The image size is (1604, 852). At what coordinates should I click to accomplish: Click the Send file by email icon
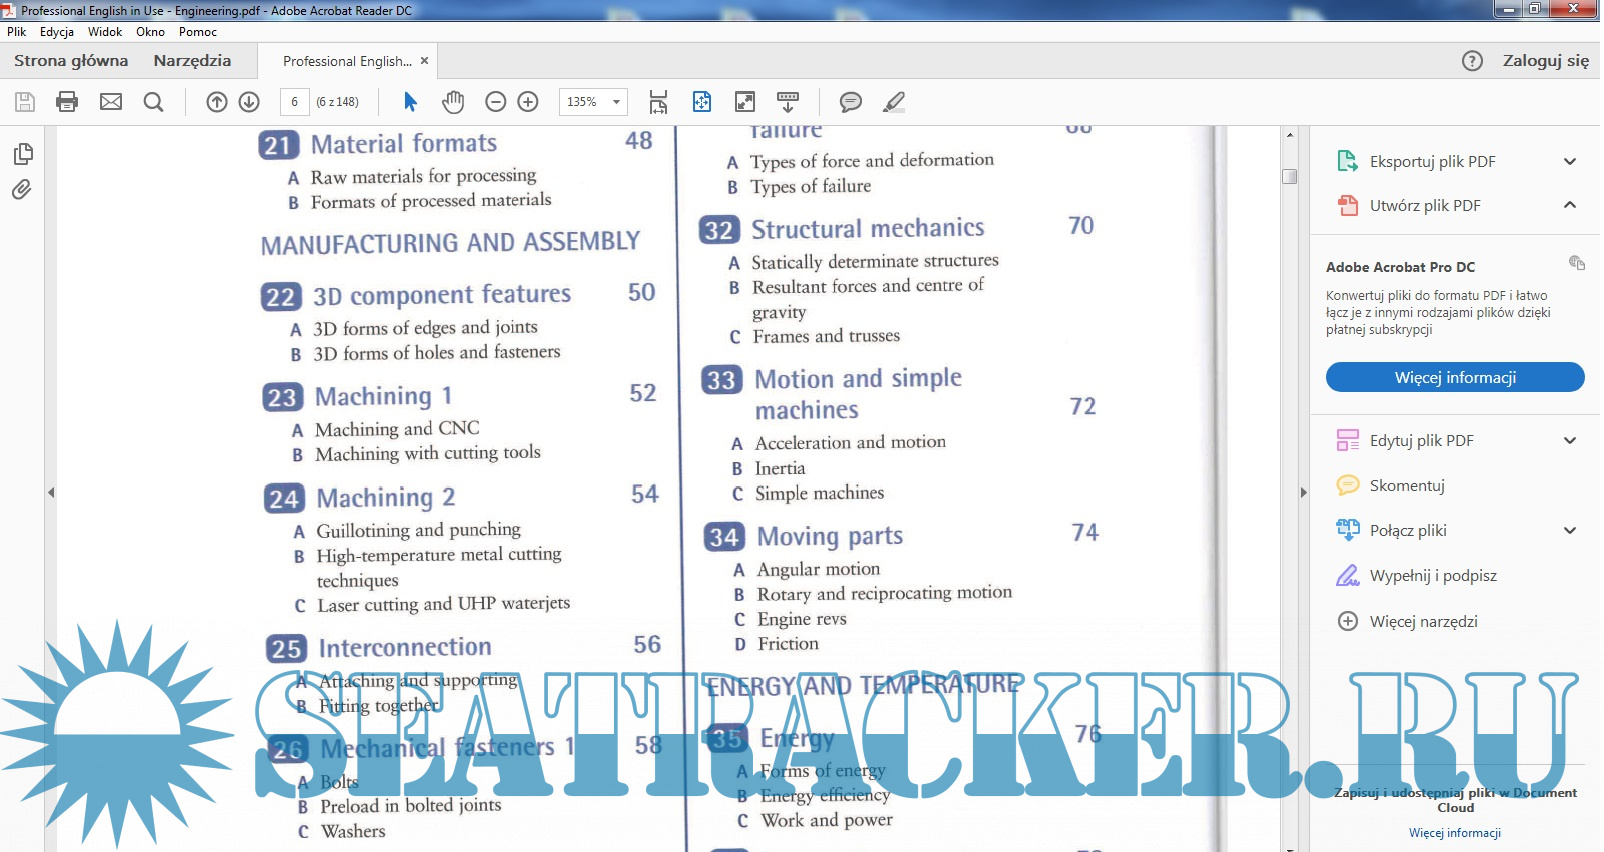111,102
